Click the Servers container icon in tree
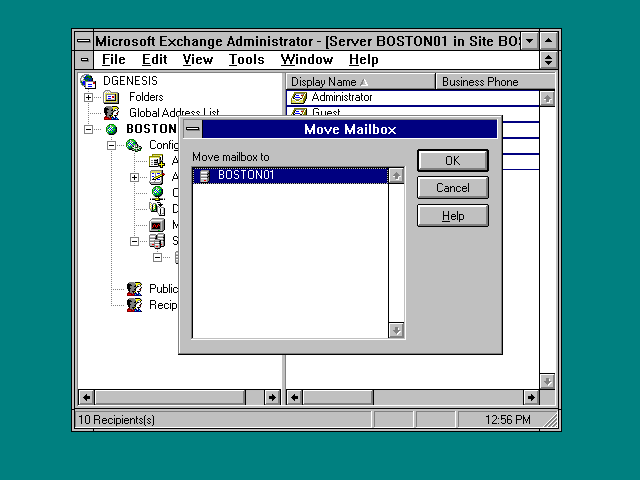This screenshot has width=640, height=480. point(157,241)
